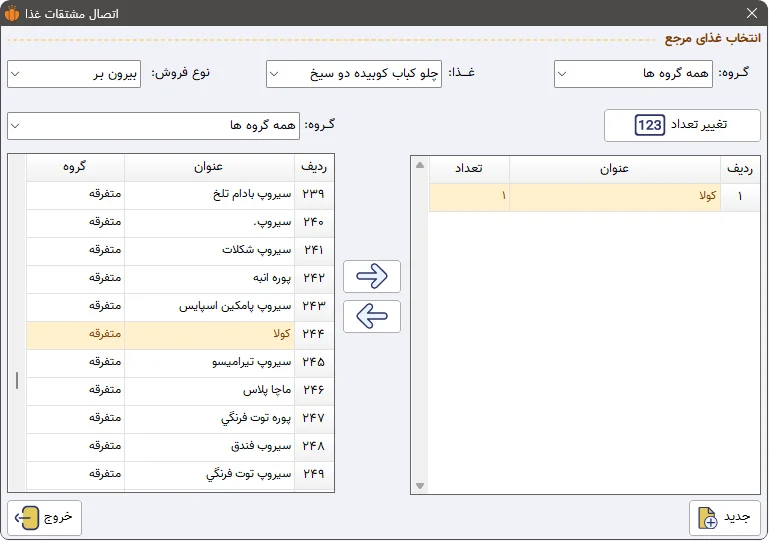Select row سیروپ بادام تلخ
This screenshot has height=541, width=769.
click(x=180, y=195)
